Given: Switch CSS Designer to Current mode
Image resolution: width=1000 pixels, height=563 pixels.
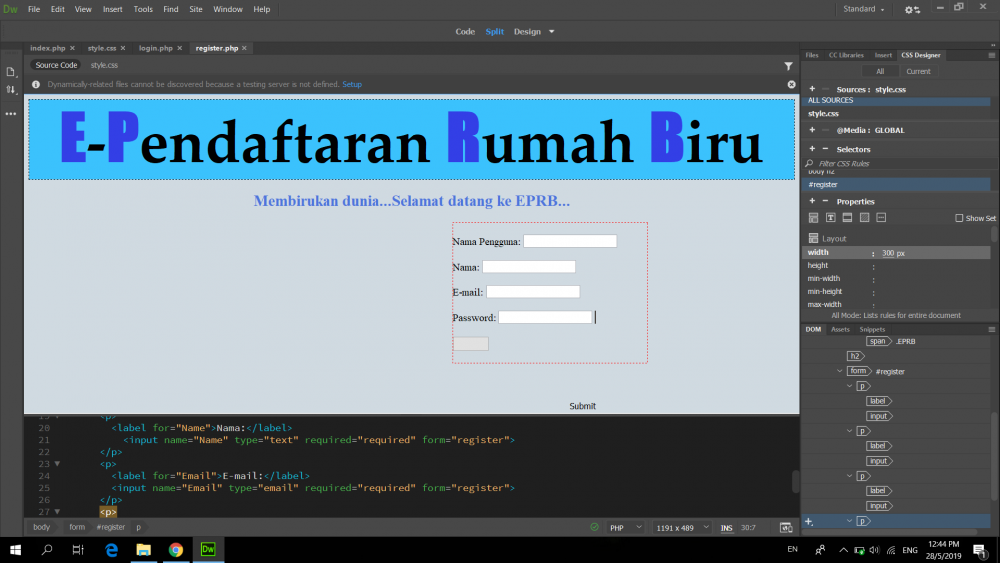Looking at the screenshot, I should pyautogui.click(x=918, y=71).
